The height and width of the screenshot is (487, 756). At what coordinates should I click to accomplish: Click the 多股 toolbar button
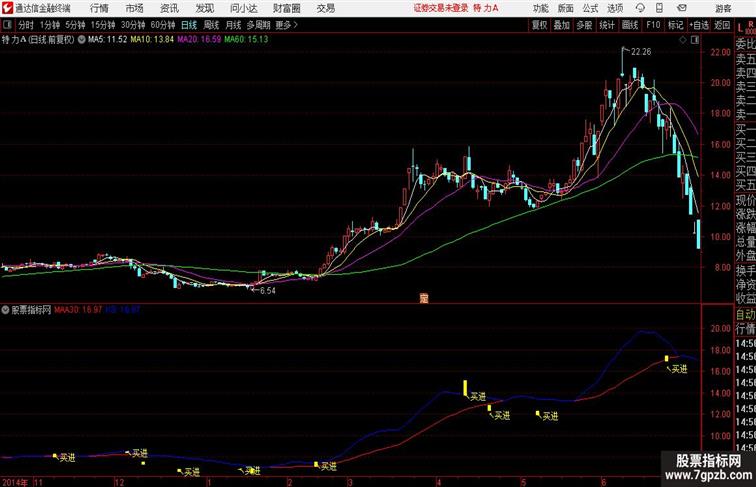coord(584,25)
